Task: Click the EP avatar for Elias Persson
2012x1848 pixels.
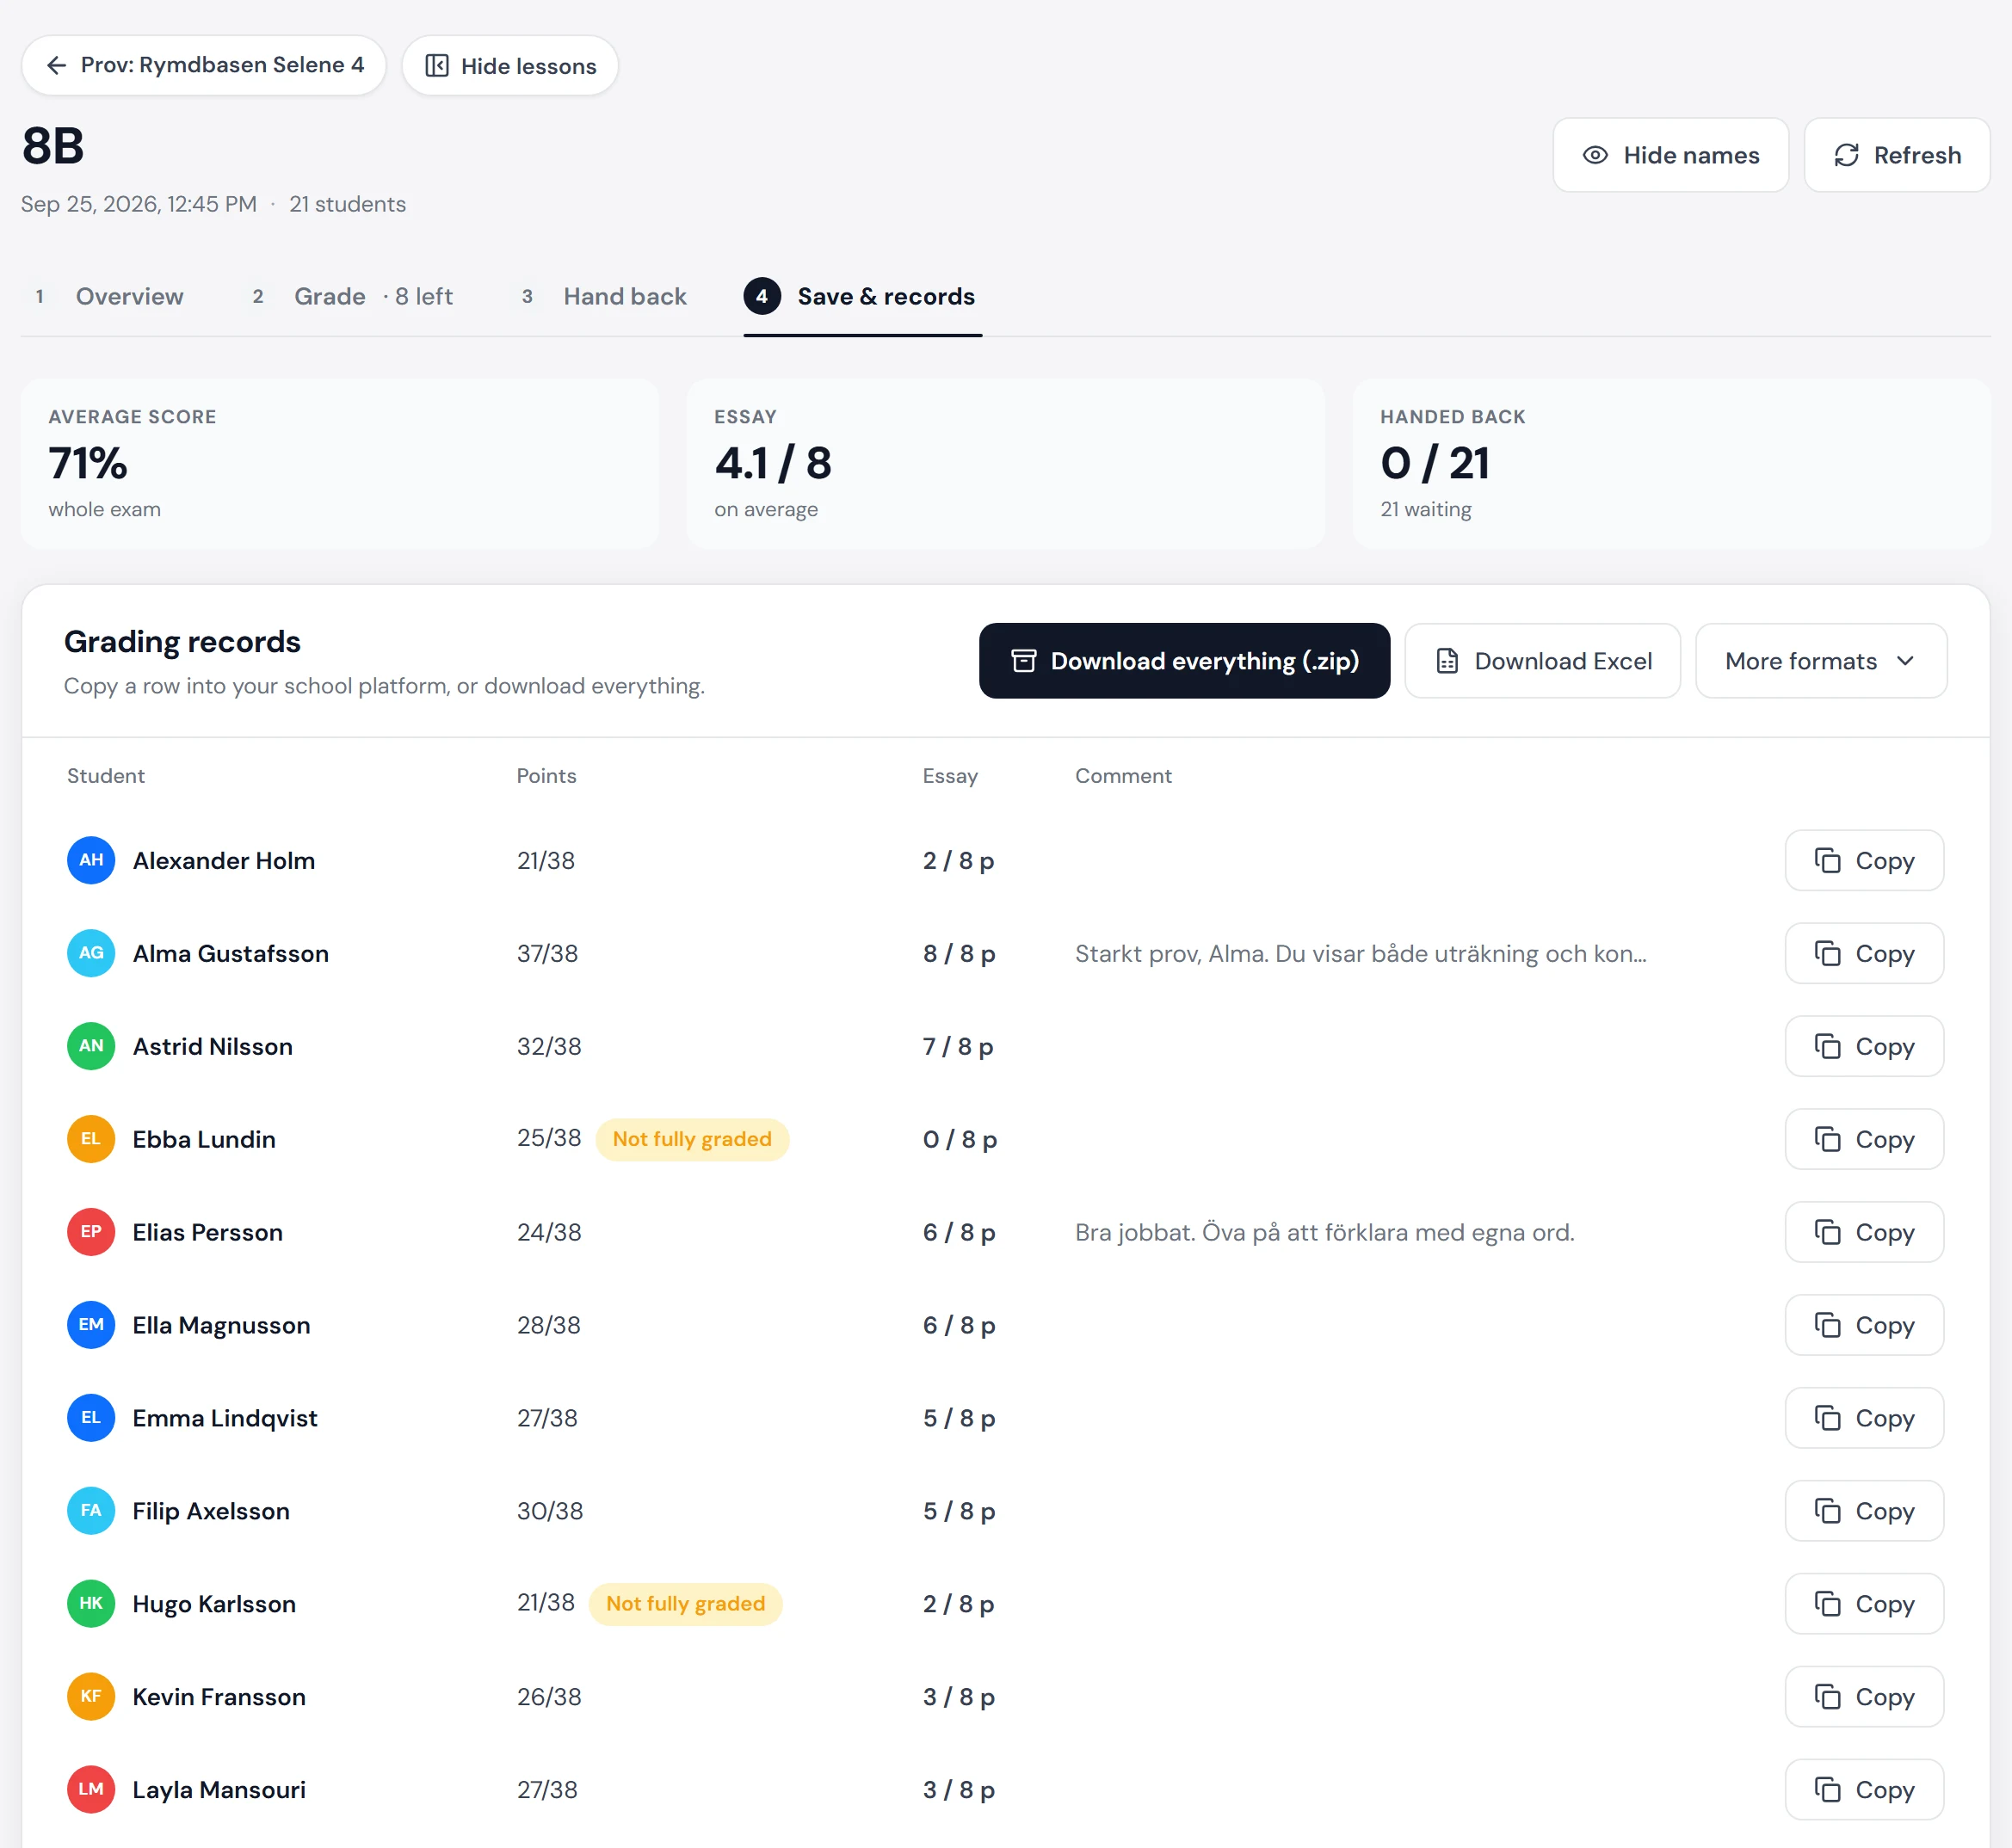Action: click(x=91, y=1232)
